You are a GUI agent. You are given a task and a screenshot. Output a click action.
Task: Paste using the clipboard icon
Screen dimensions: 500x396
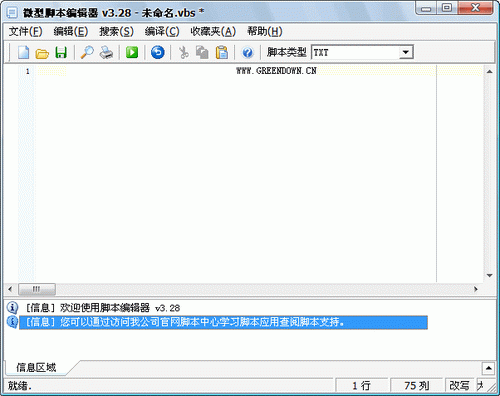pos(222,52)
